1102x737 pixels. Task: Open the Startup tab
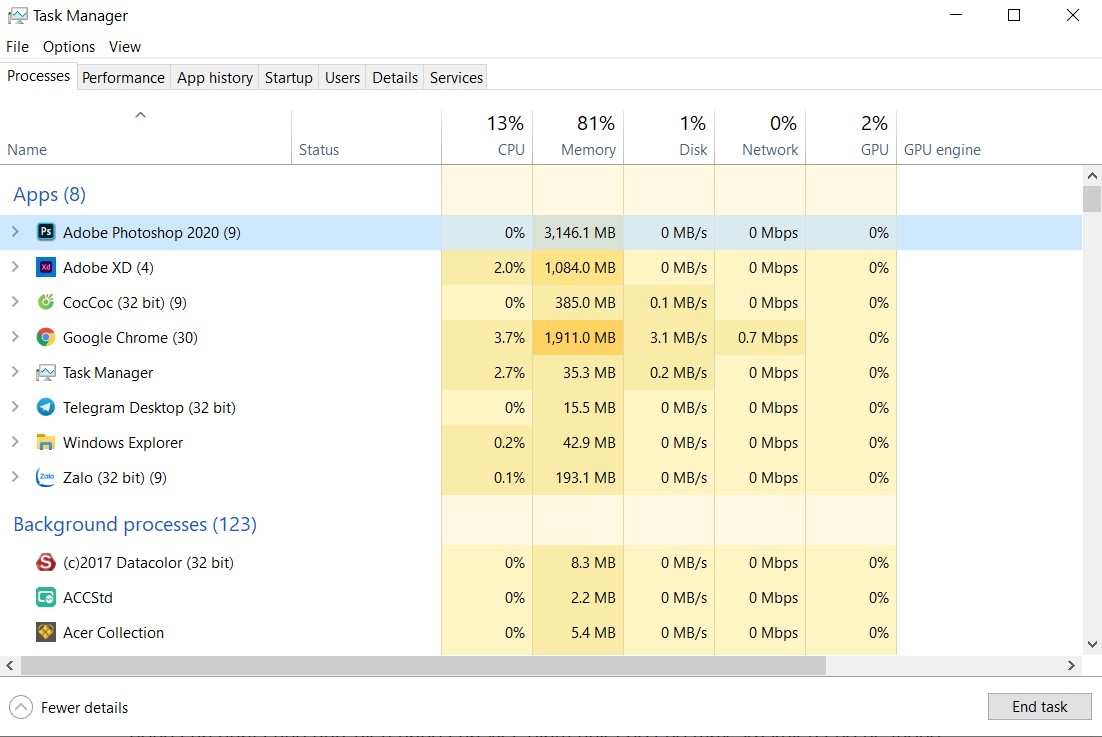tap(288, 78)
